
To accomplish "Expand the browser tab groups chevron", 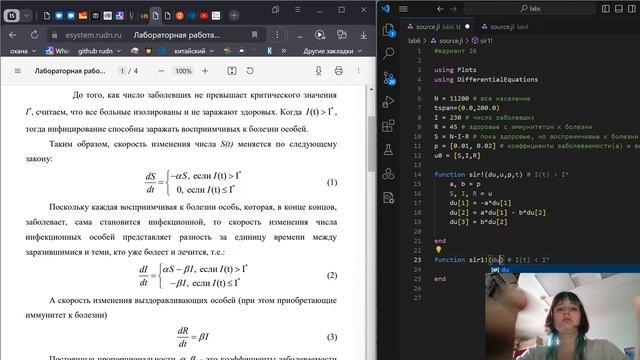I will point(26,16).
